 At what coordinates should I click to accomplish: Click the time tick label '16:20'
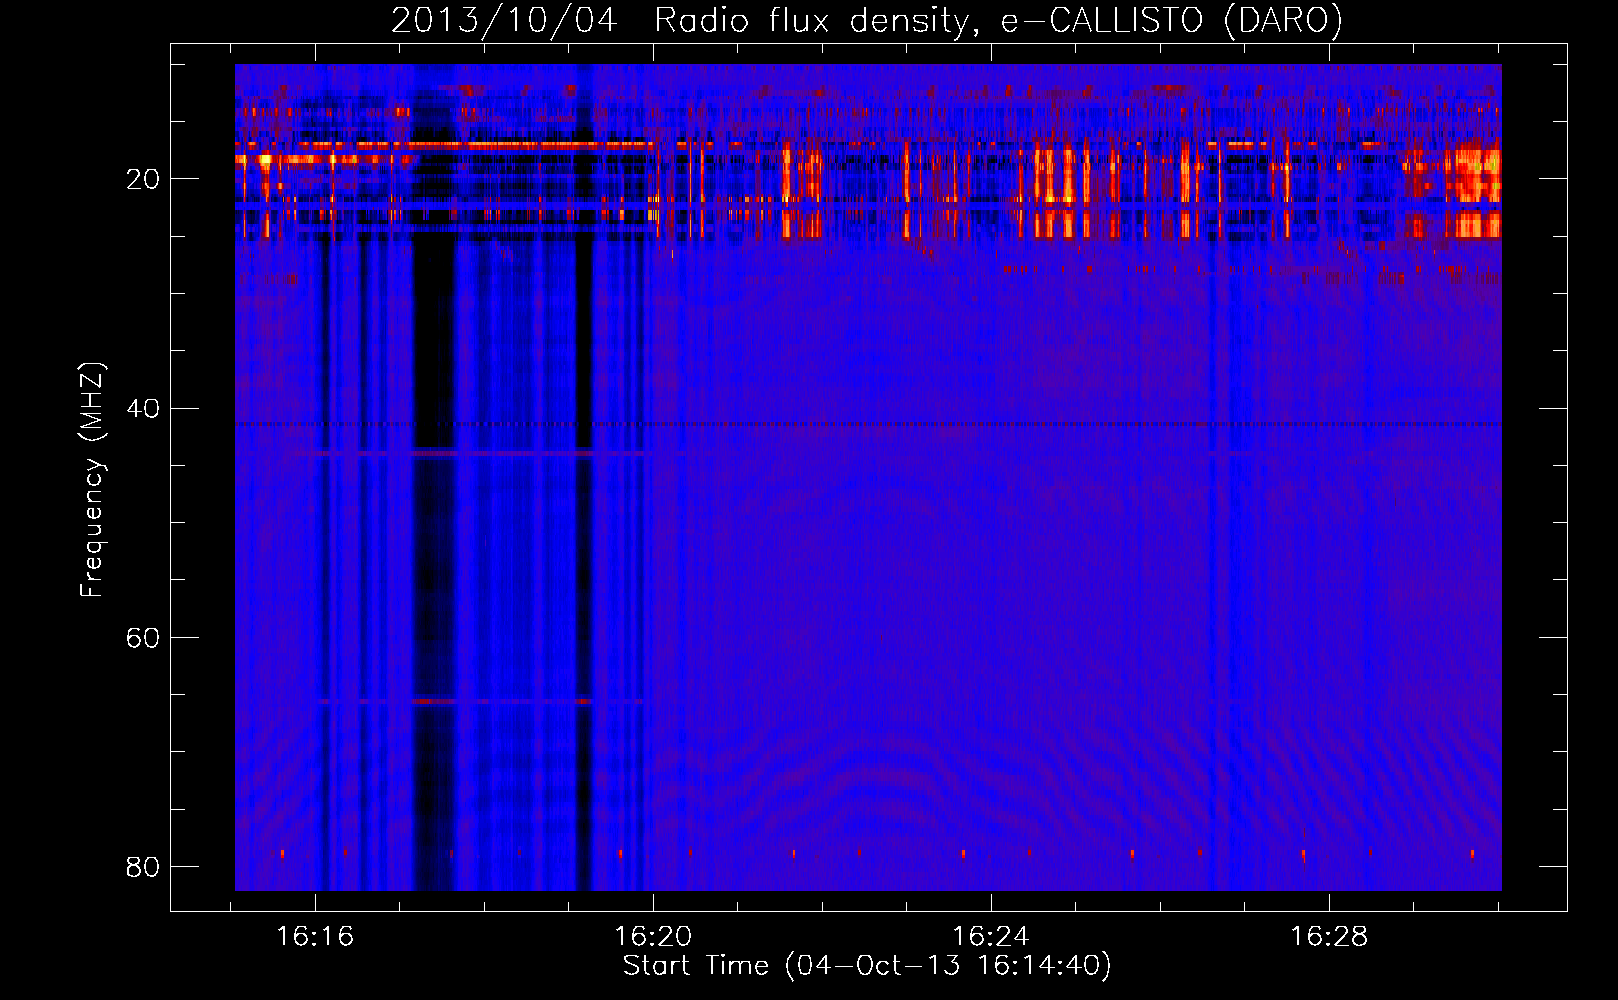pos(653,937)
